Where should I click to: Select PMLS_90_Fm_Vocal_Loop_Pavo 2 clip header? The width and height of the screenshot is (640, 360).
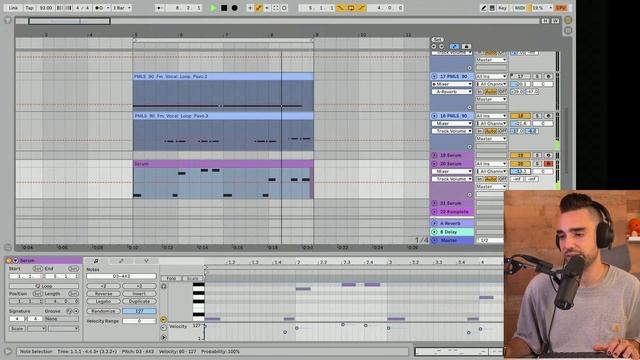tap(223, 76)
